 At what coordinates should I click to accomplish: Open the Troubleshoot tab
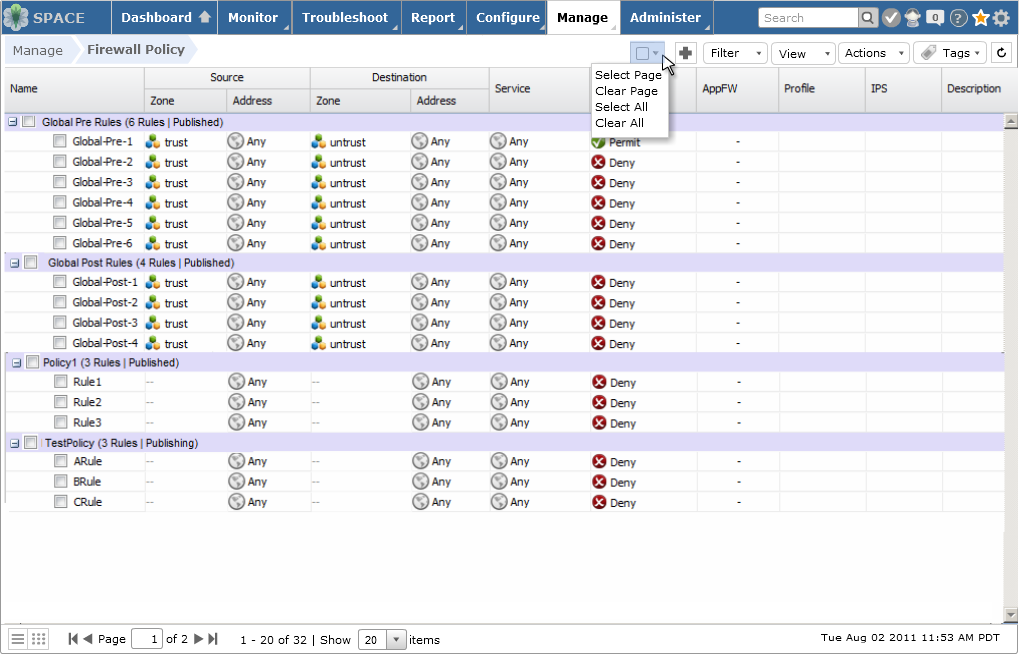(x=345, y=18)
